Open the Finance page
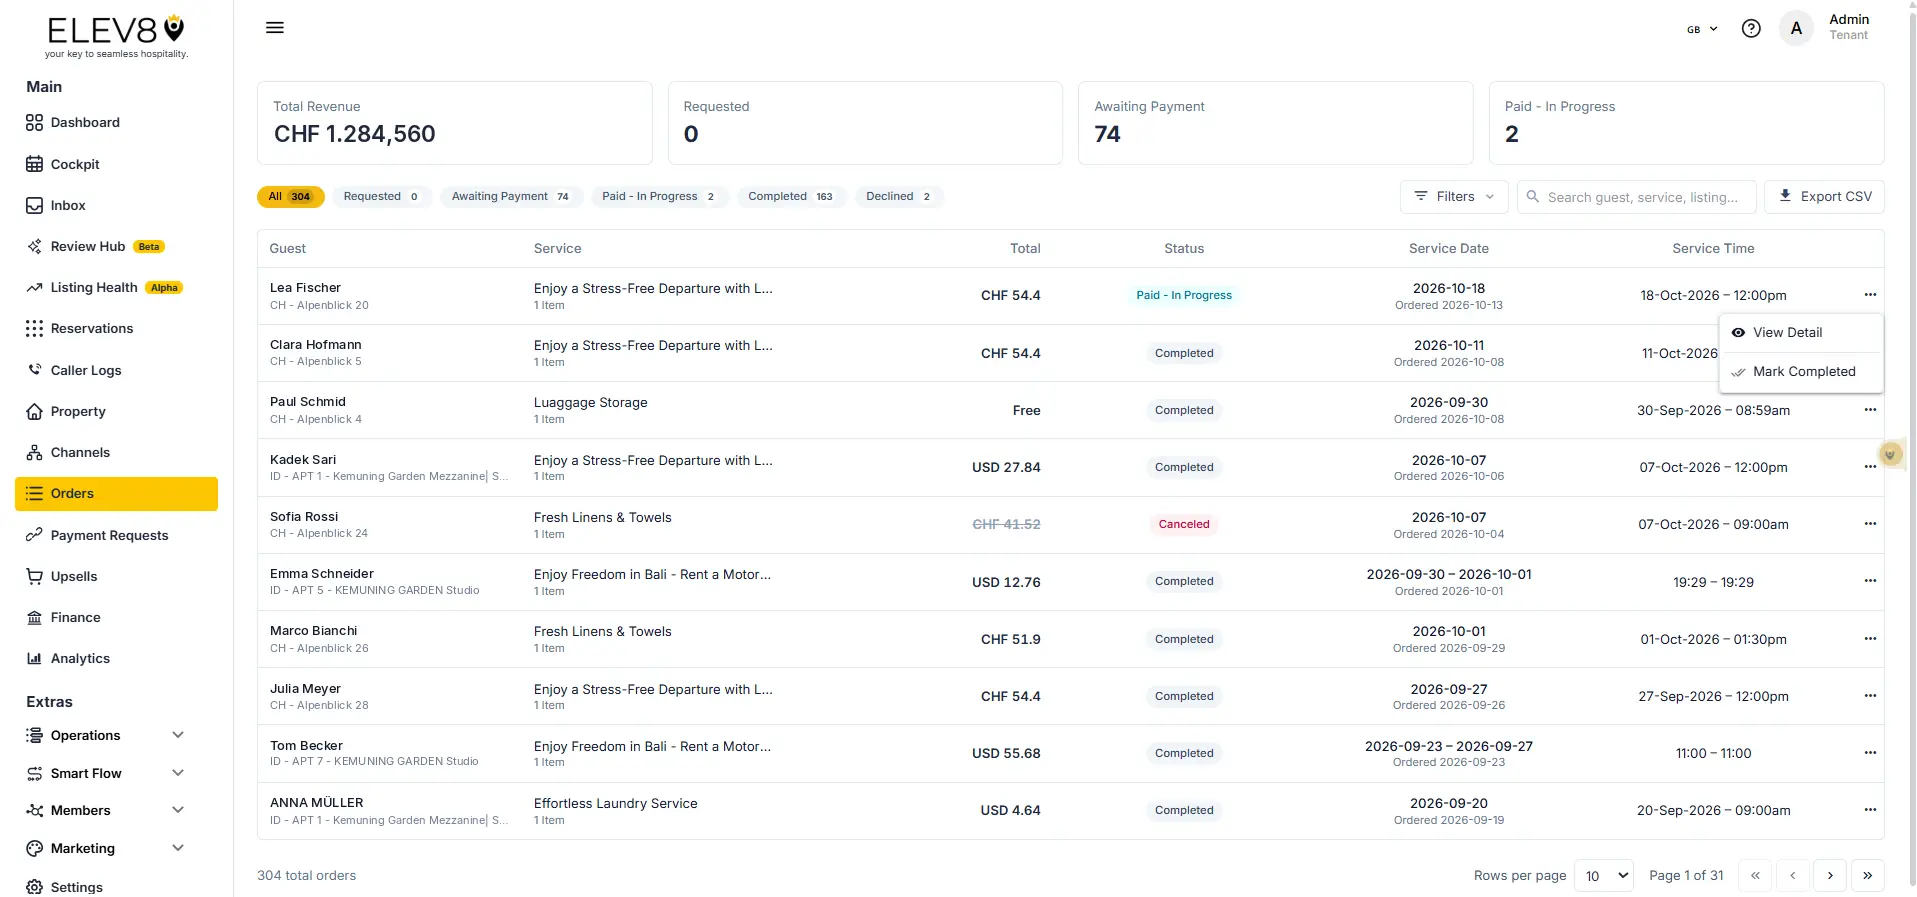This screenshot has width=1917, height=897. (x=116, y=618)
